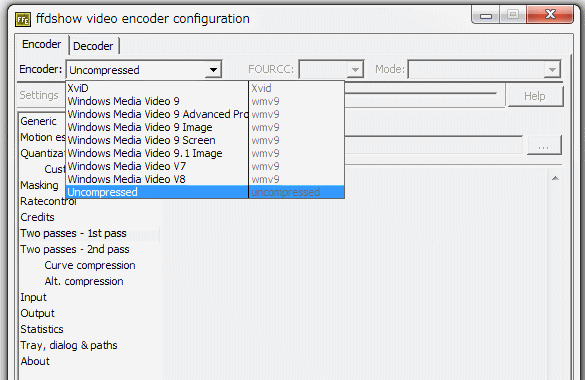
Task: Pick Windows Media Video V8 option
Action: [x=157, y=179]
